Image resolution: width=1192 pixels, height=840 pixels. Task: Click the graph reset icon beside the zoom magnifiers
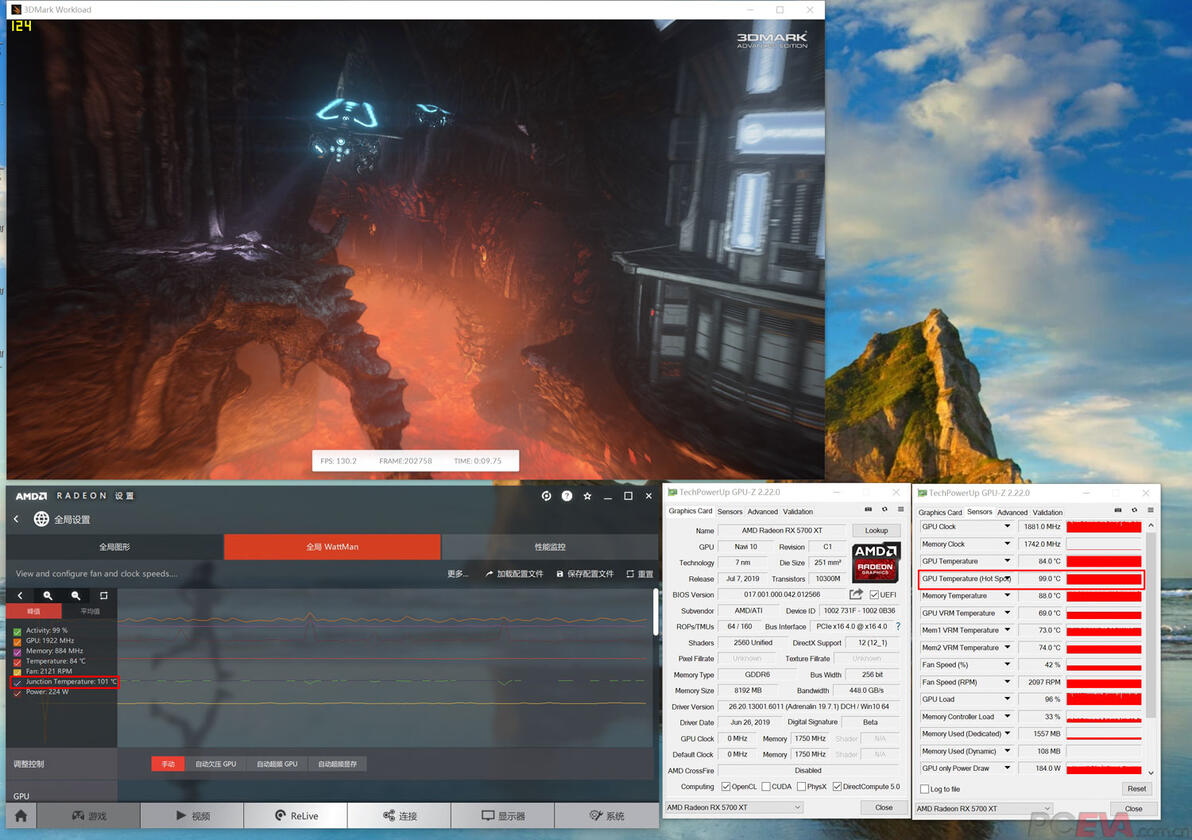(103, 596)
